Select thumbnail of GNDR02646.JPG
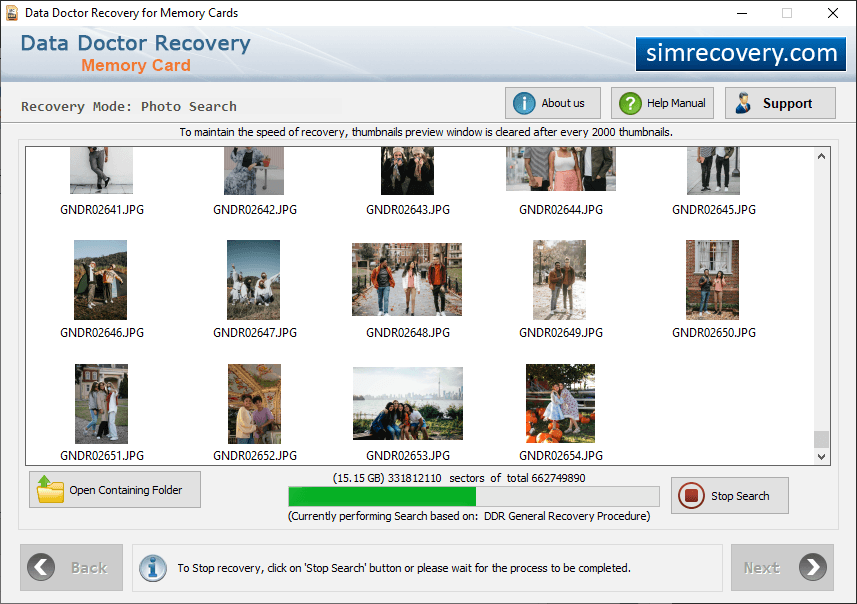 (101, 280)
